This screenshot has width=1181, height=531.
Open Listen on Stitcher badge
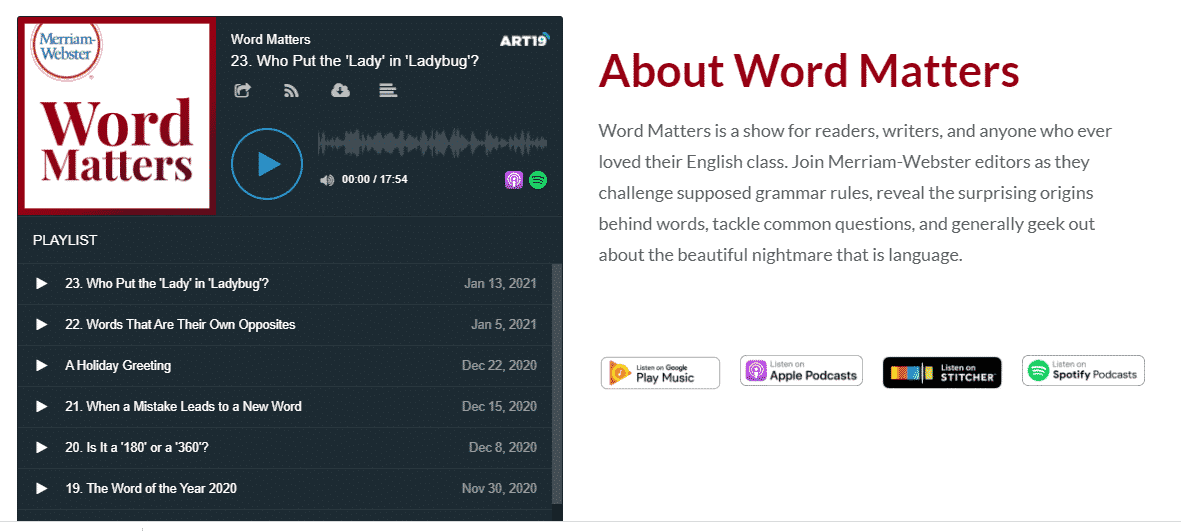(942, 372)
